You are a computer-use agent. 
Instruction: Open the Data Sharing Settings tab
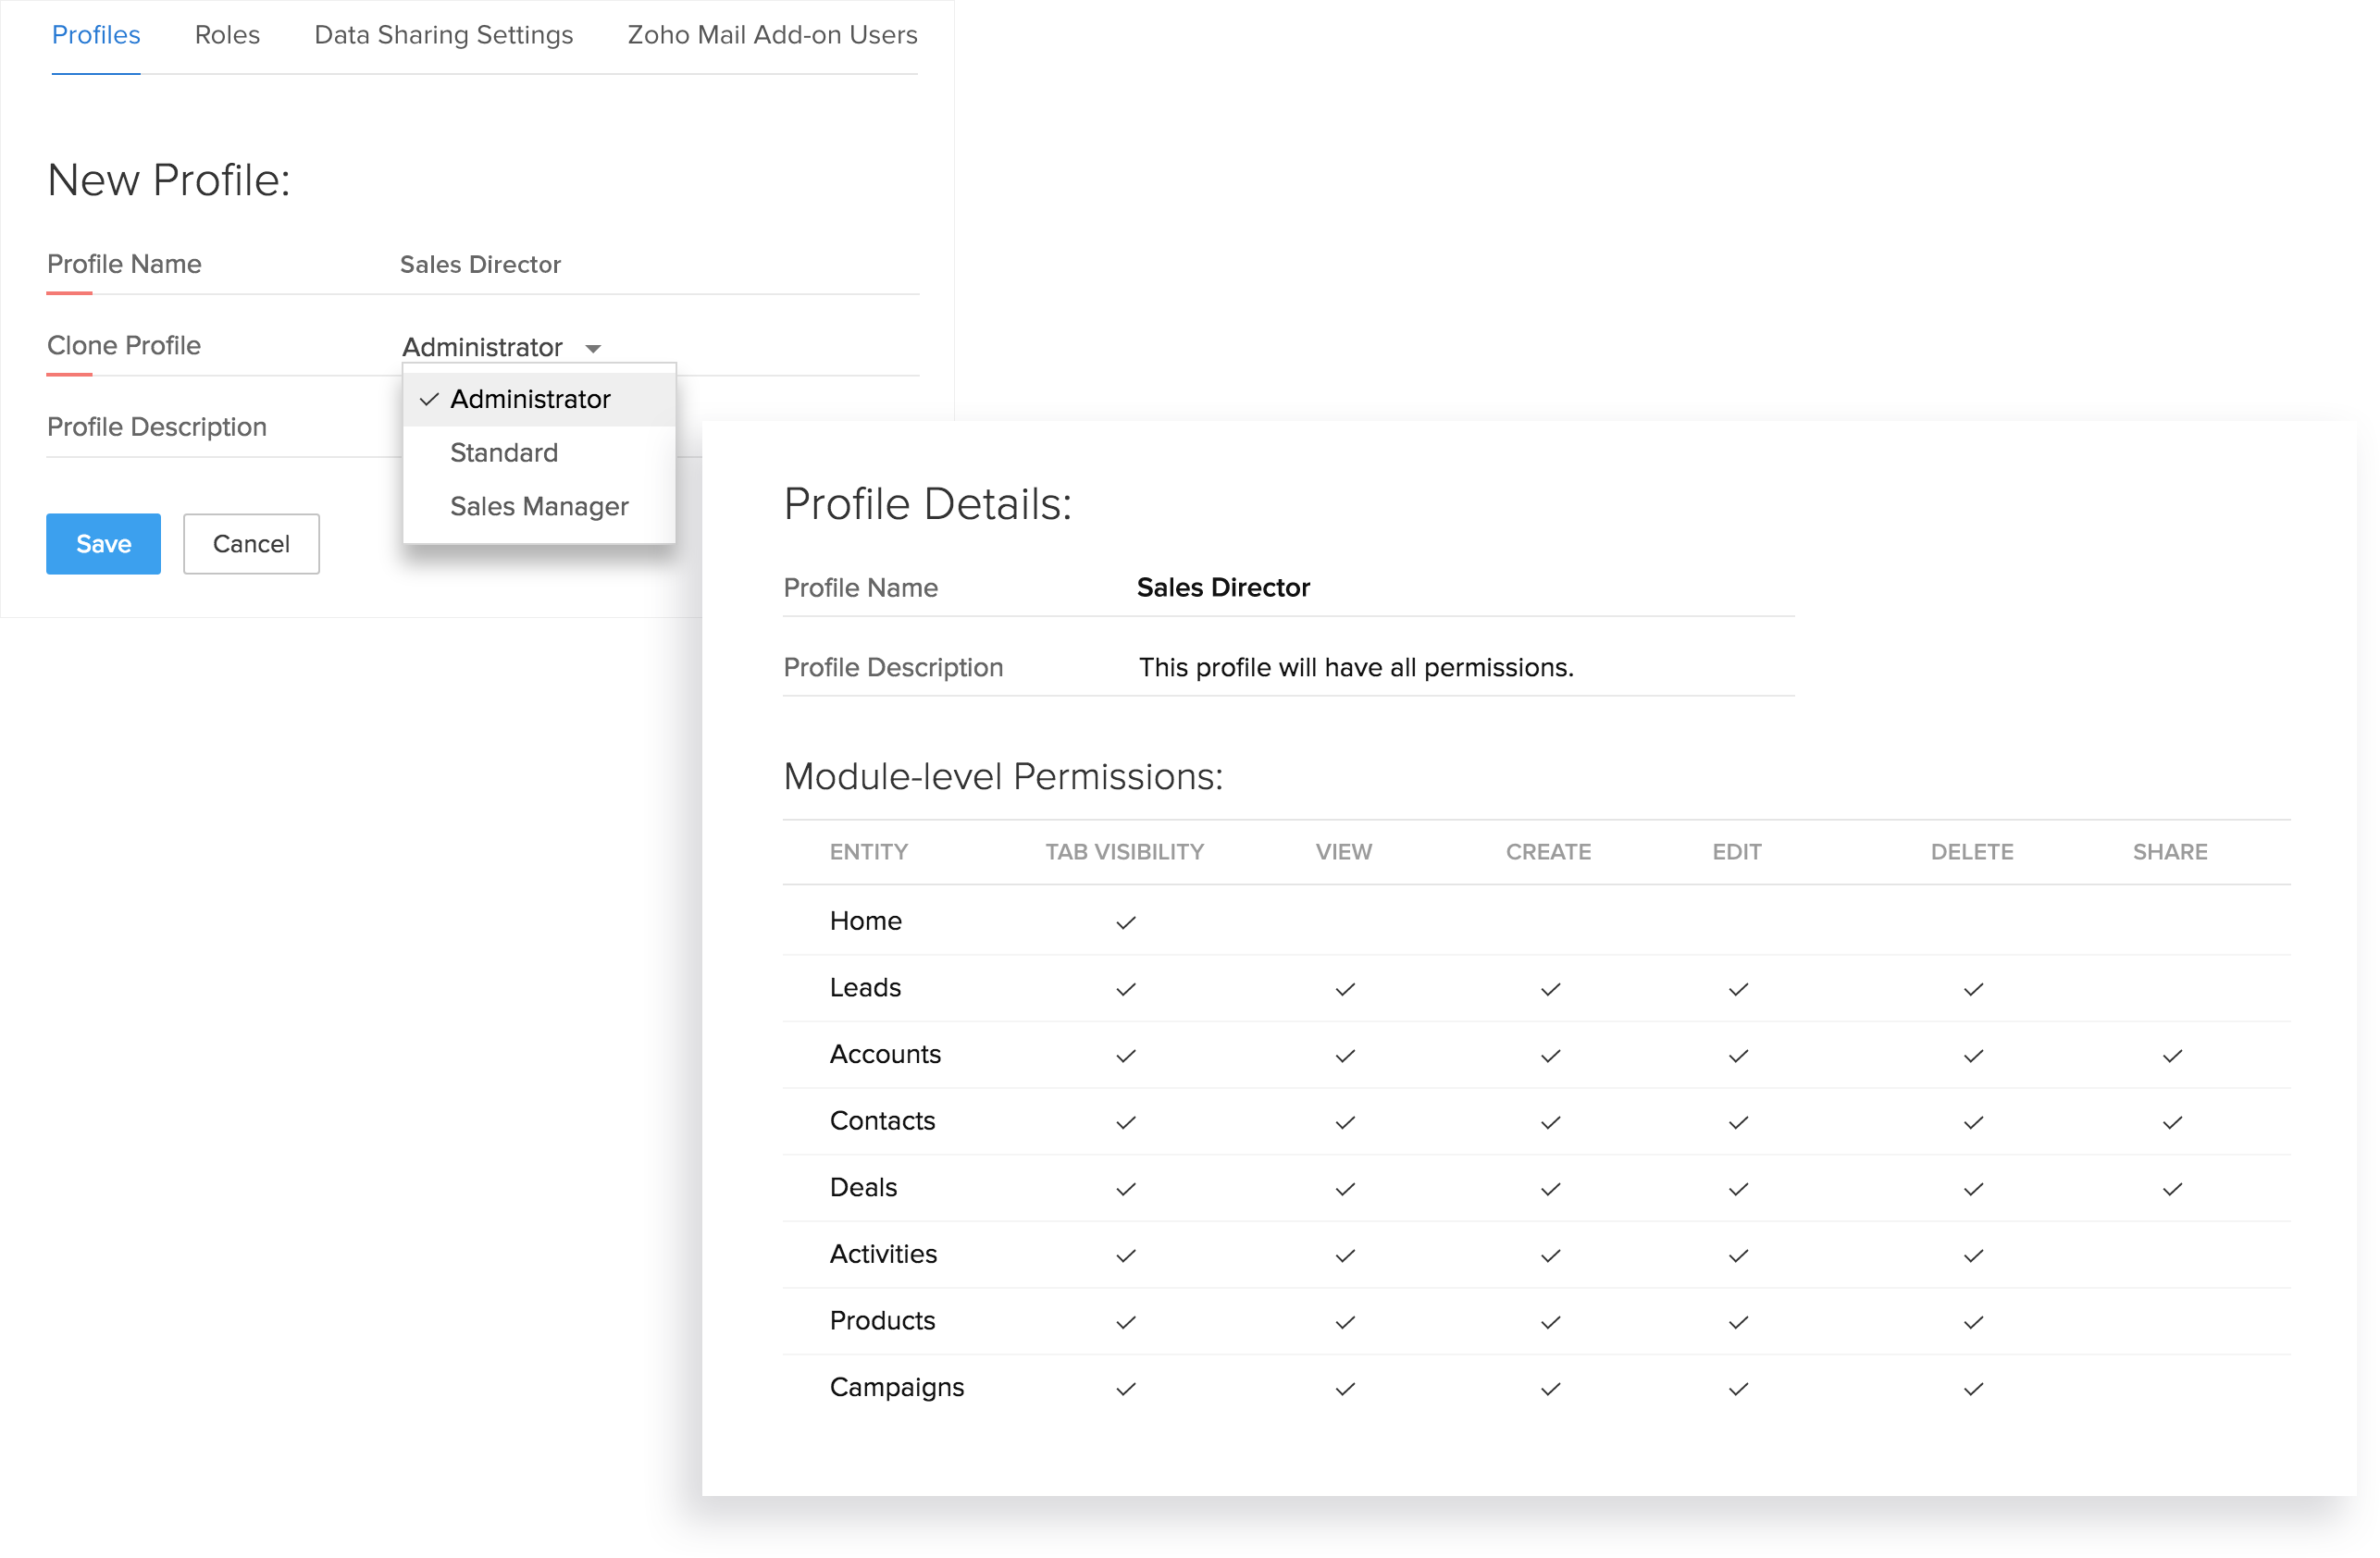[443, 35]
